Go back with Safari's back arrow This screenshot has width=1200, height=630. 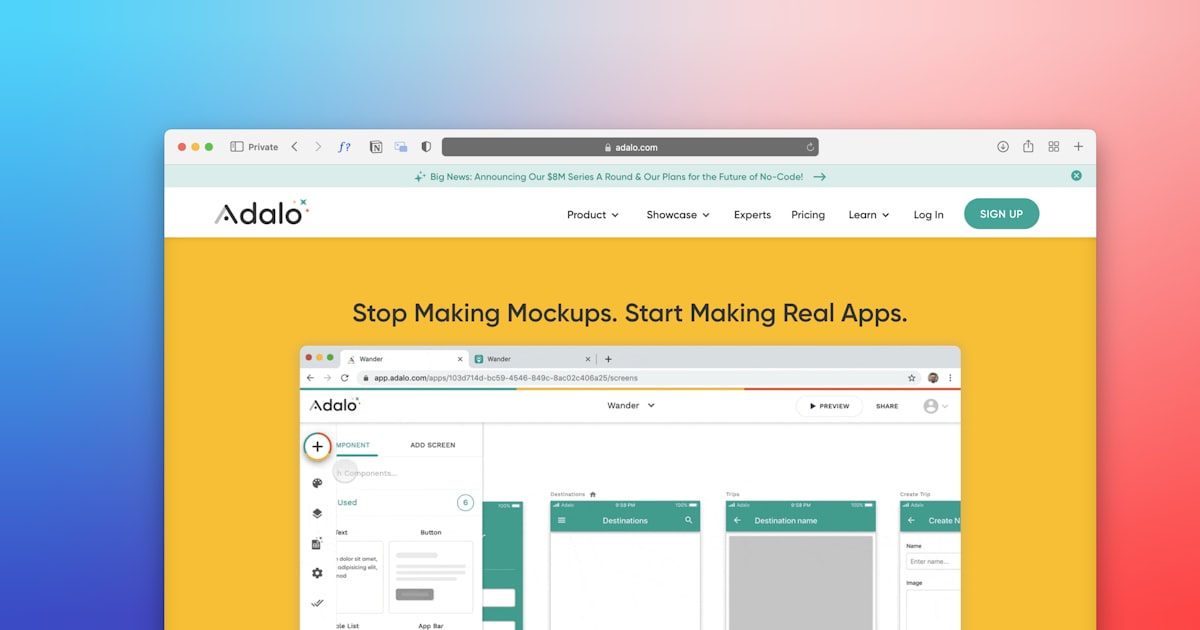pos(294,147)
